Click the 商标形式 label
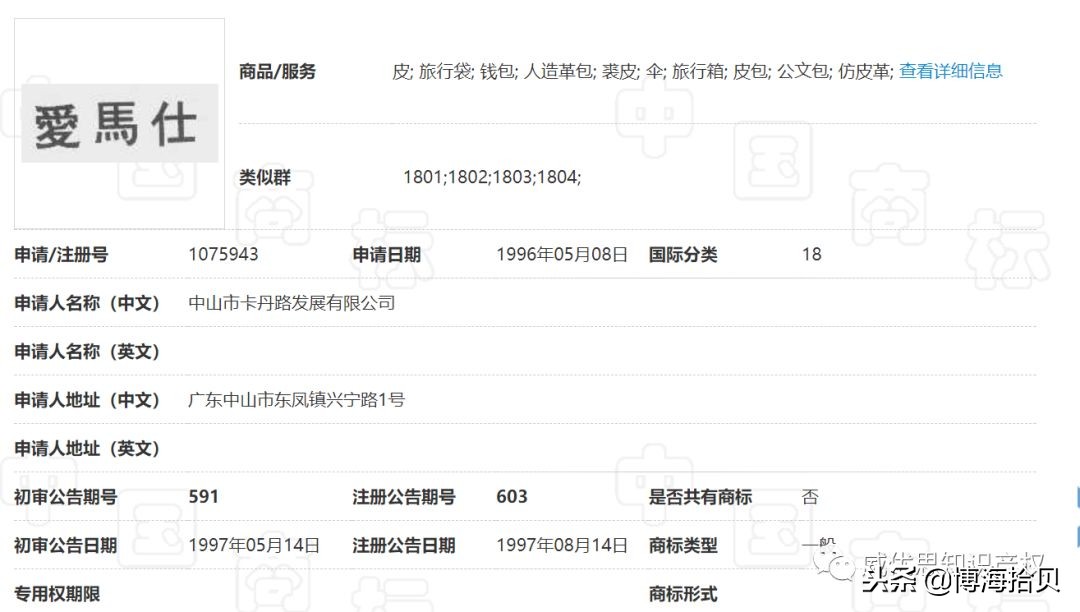Screen dimensions: 1080x612 tap(683, 593)
